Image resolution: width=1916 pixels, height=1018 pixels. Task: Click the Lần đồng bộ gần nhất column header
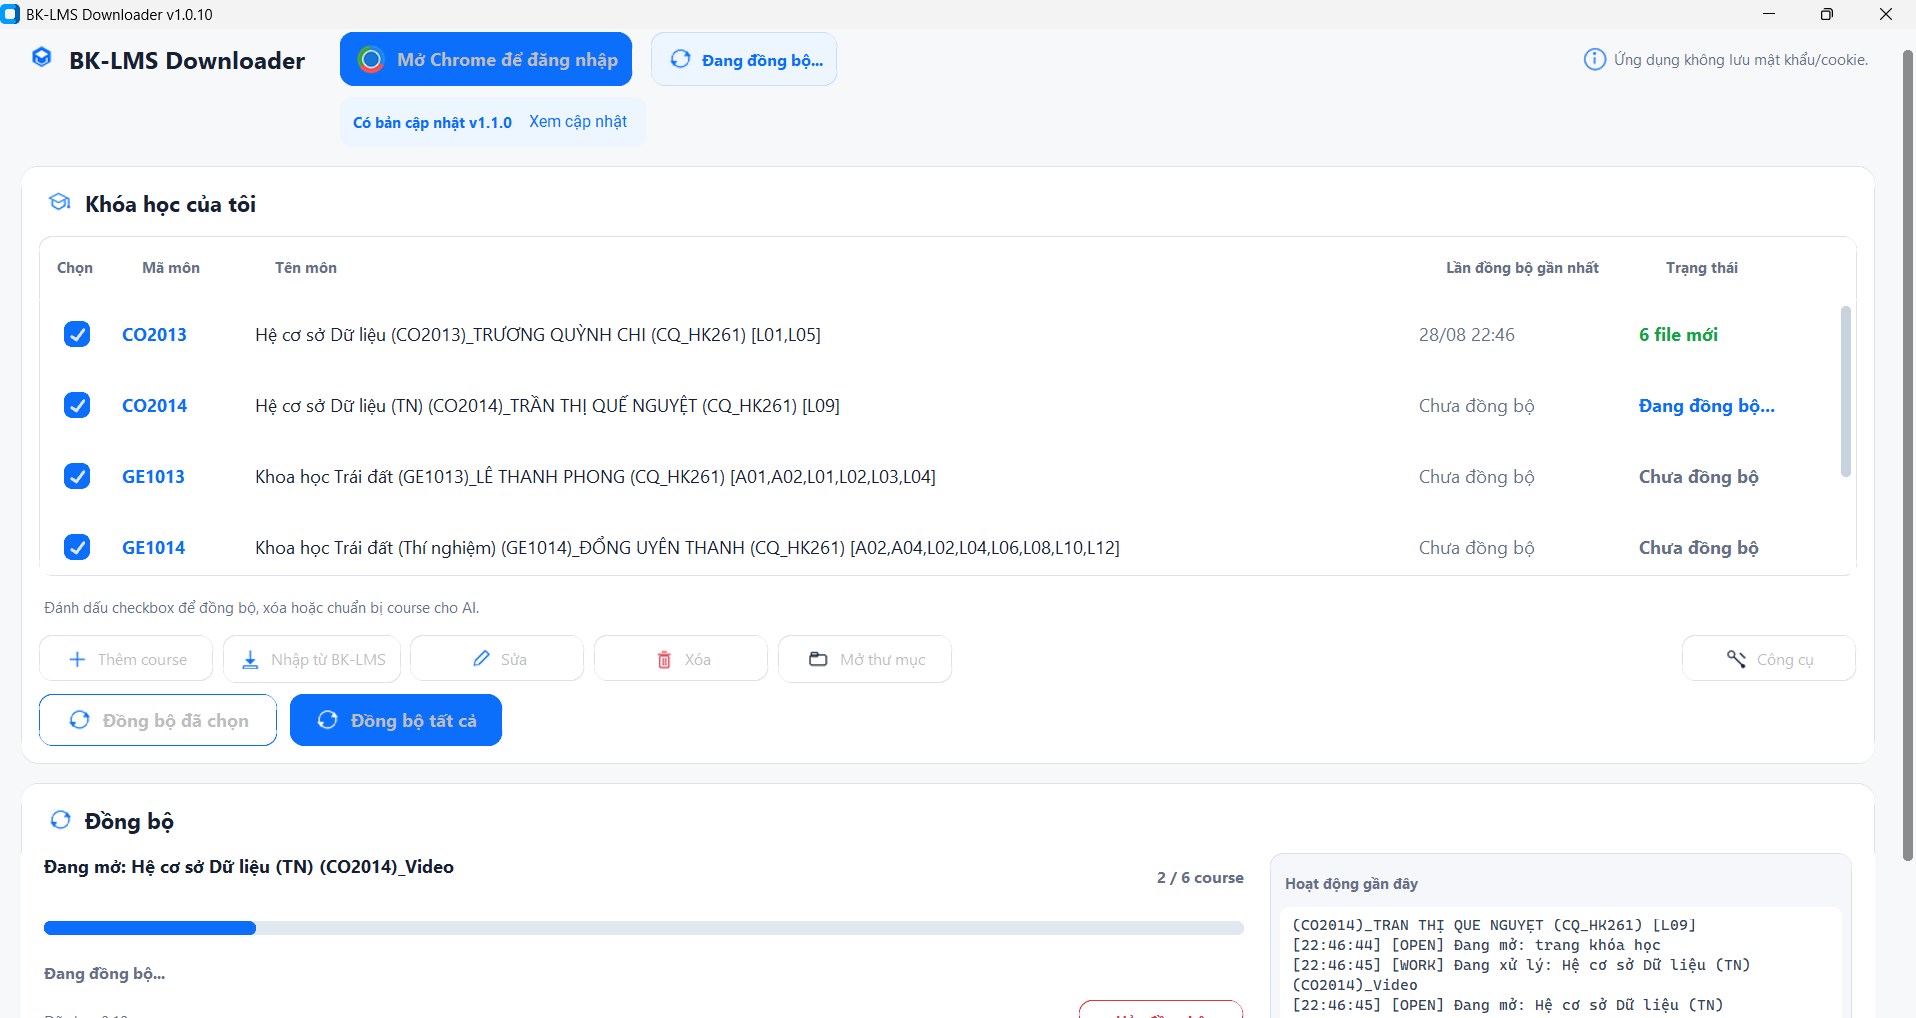[x=1522, y=268]
